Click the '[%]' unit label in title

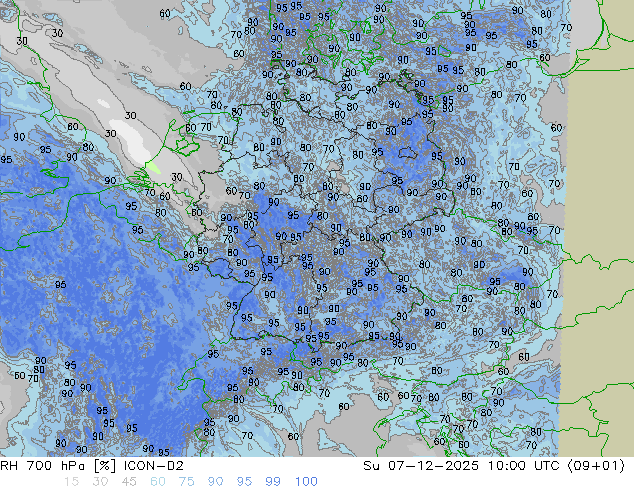[105, 466]
